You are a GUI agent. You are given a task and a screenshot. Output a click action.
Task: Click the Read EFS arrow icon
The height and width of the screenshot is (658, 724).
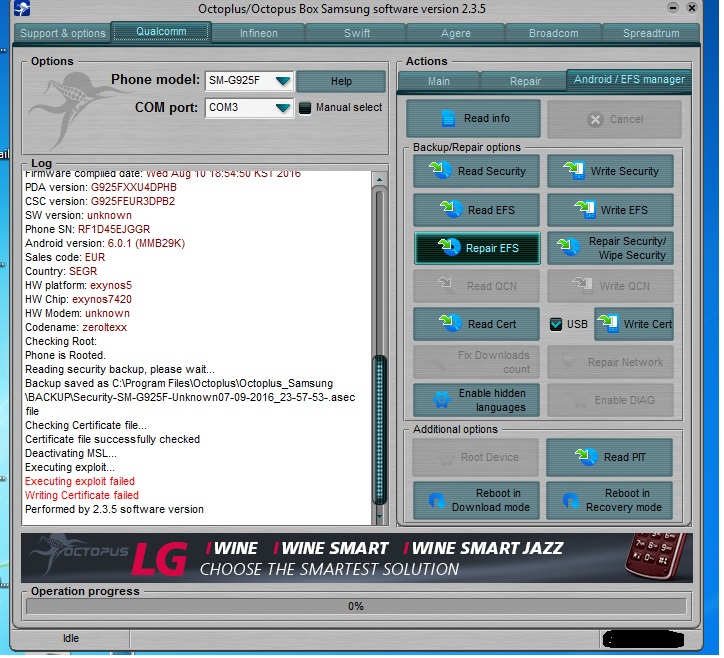451,210
